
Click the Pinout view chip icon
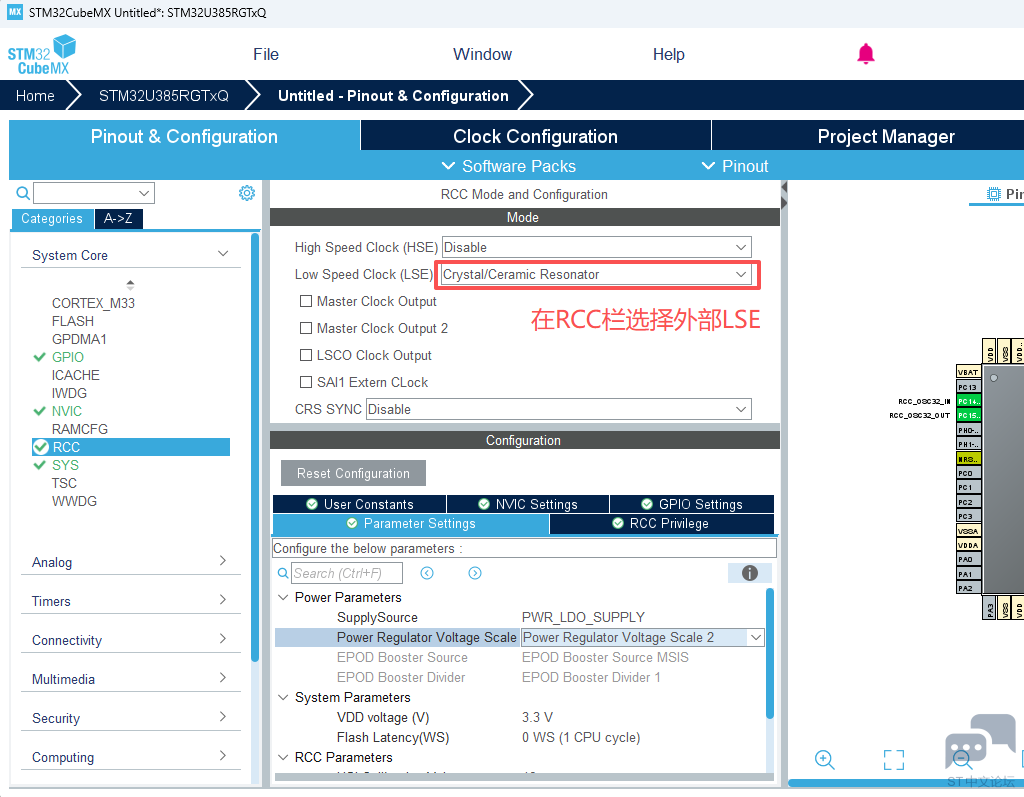pos(993,194)
